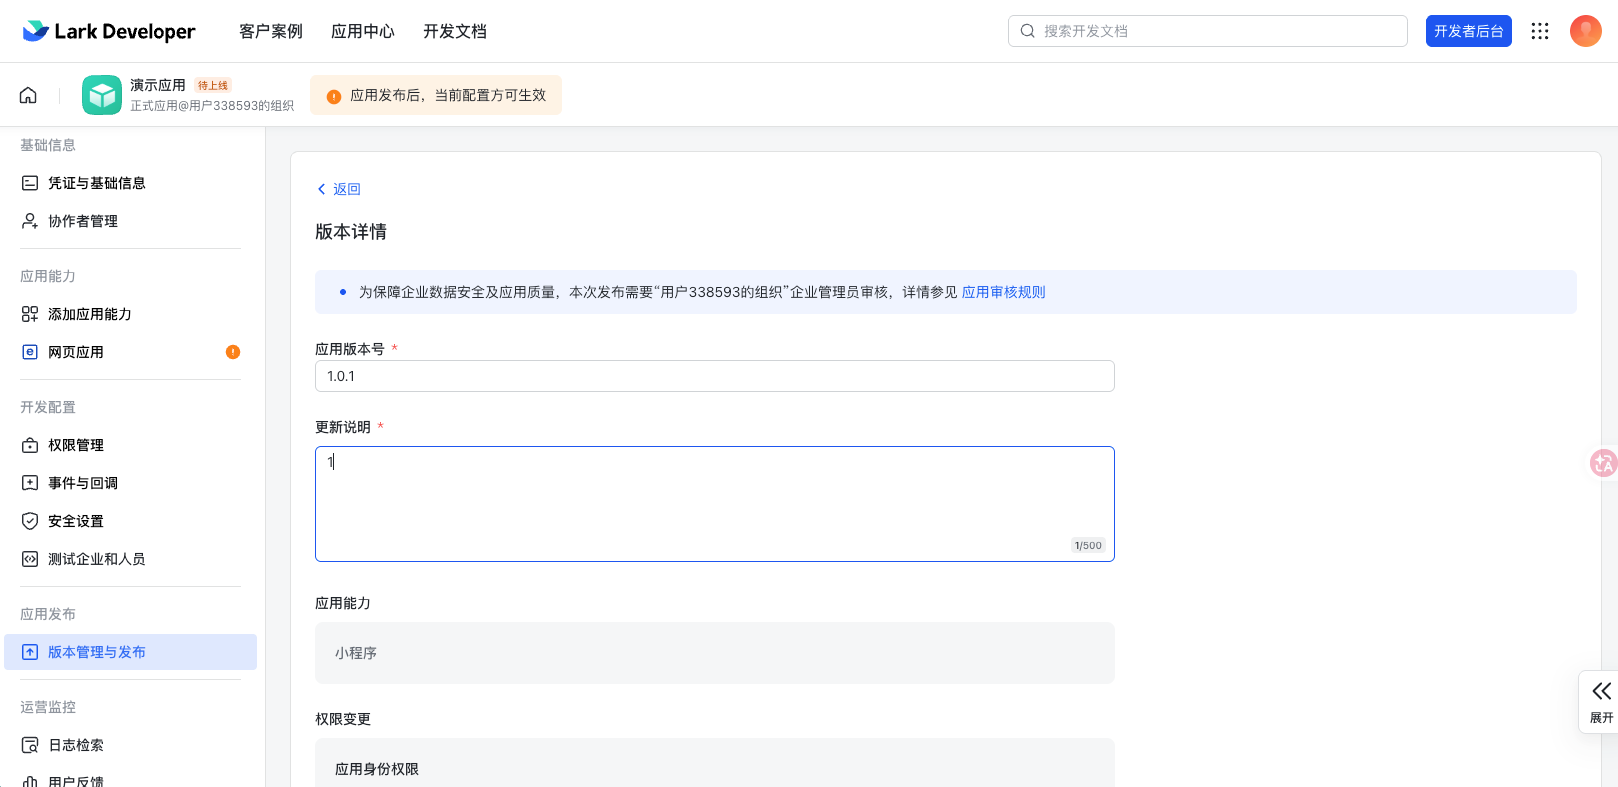Click the search magnifier icon
This screenshot has width=1618, height=787.
1027,31
